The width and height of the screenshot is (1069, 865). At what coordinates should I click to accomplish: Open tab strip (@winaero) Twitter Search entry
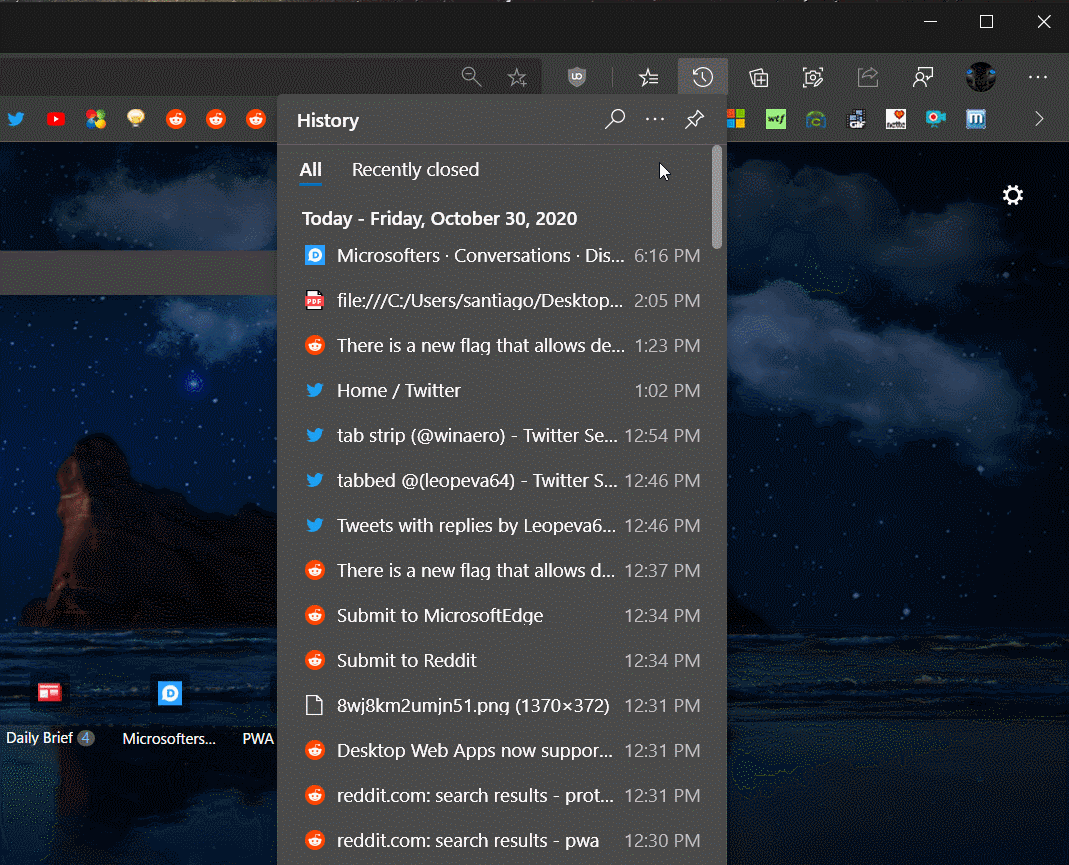click(502, 436)
